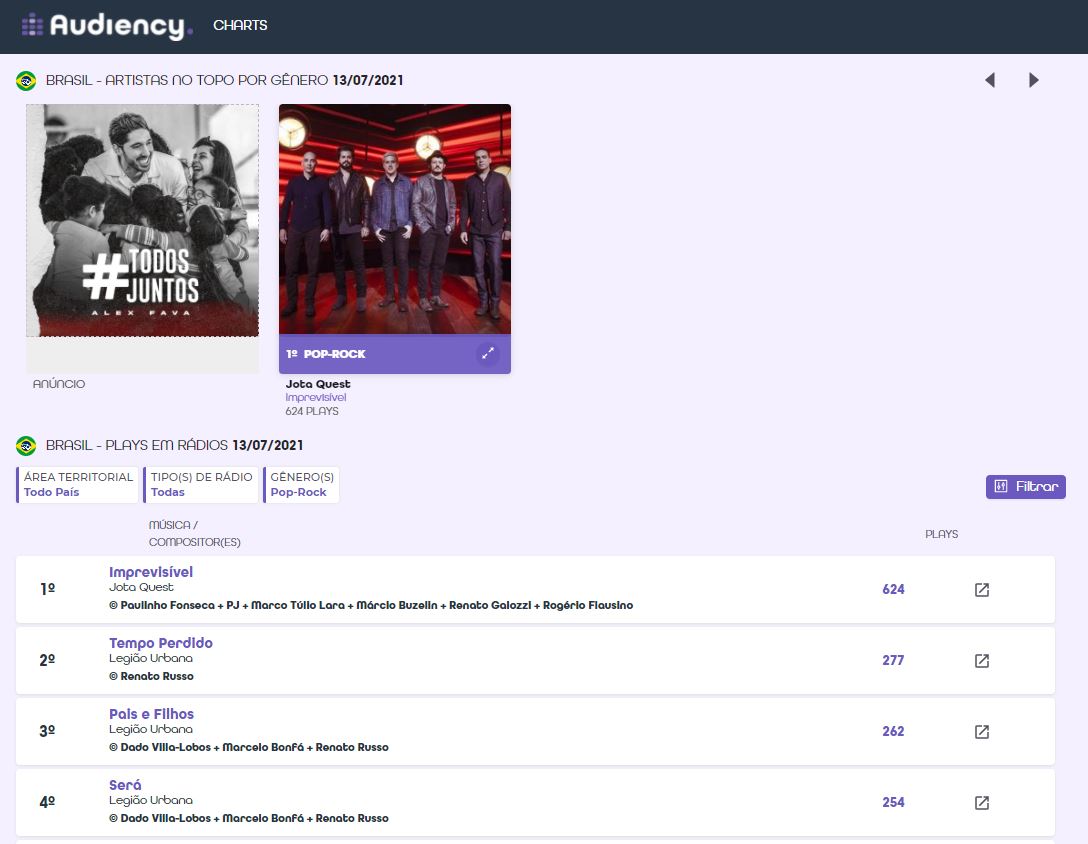Click Jota Quest artist in first ranking row
Screen dimensions: 1088x844
141,587
